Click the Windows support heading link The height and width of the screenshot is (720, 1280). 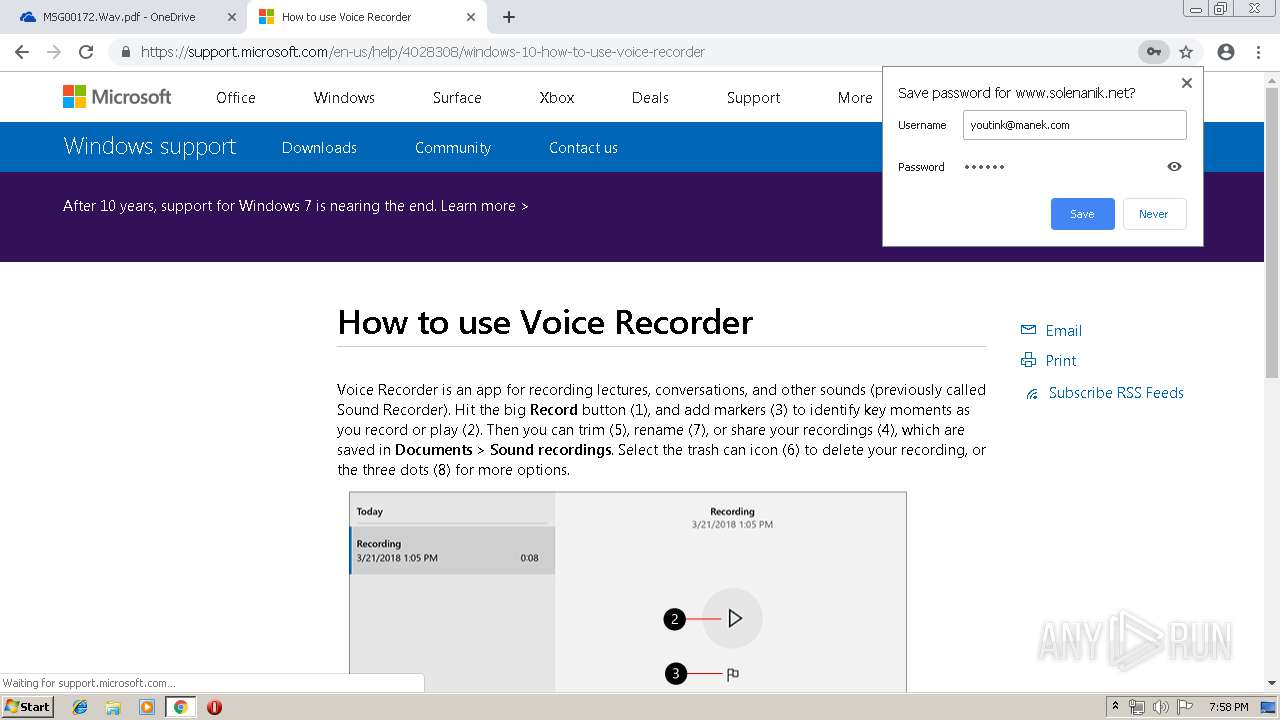(x=150, y=147)
